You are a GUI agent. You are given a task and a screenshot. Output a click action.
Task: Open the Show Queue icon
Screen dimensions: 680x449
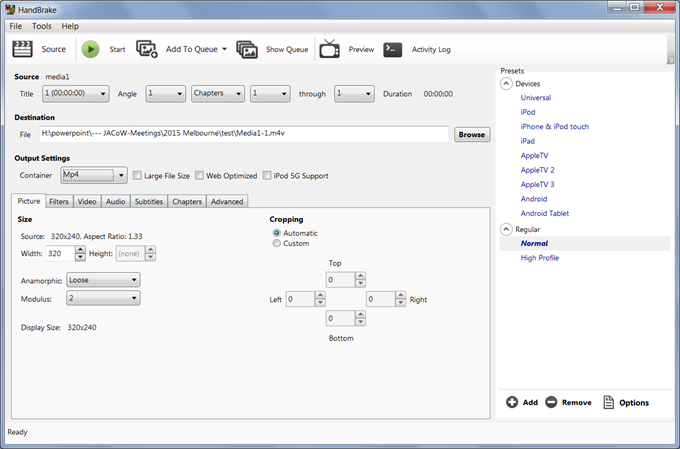(247, 49)
